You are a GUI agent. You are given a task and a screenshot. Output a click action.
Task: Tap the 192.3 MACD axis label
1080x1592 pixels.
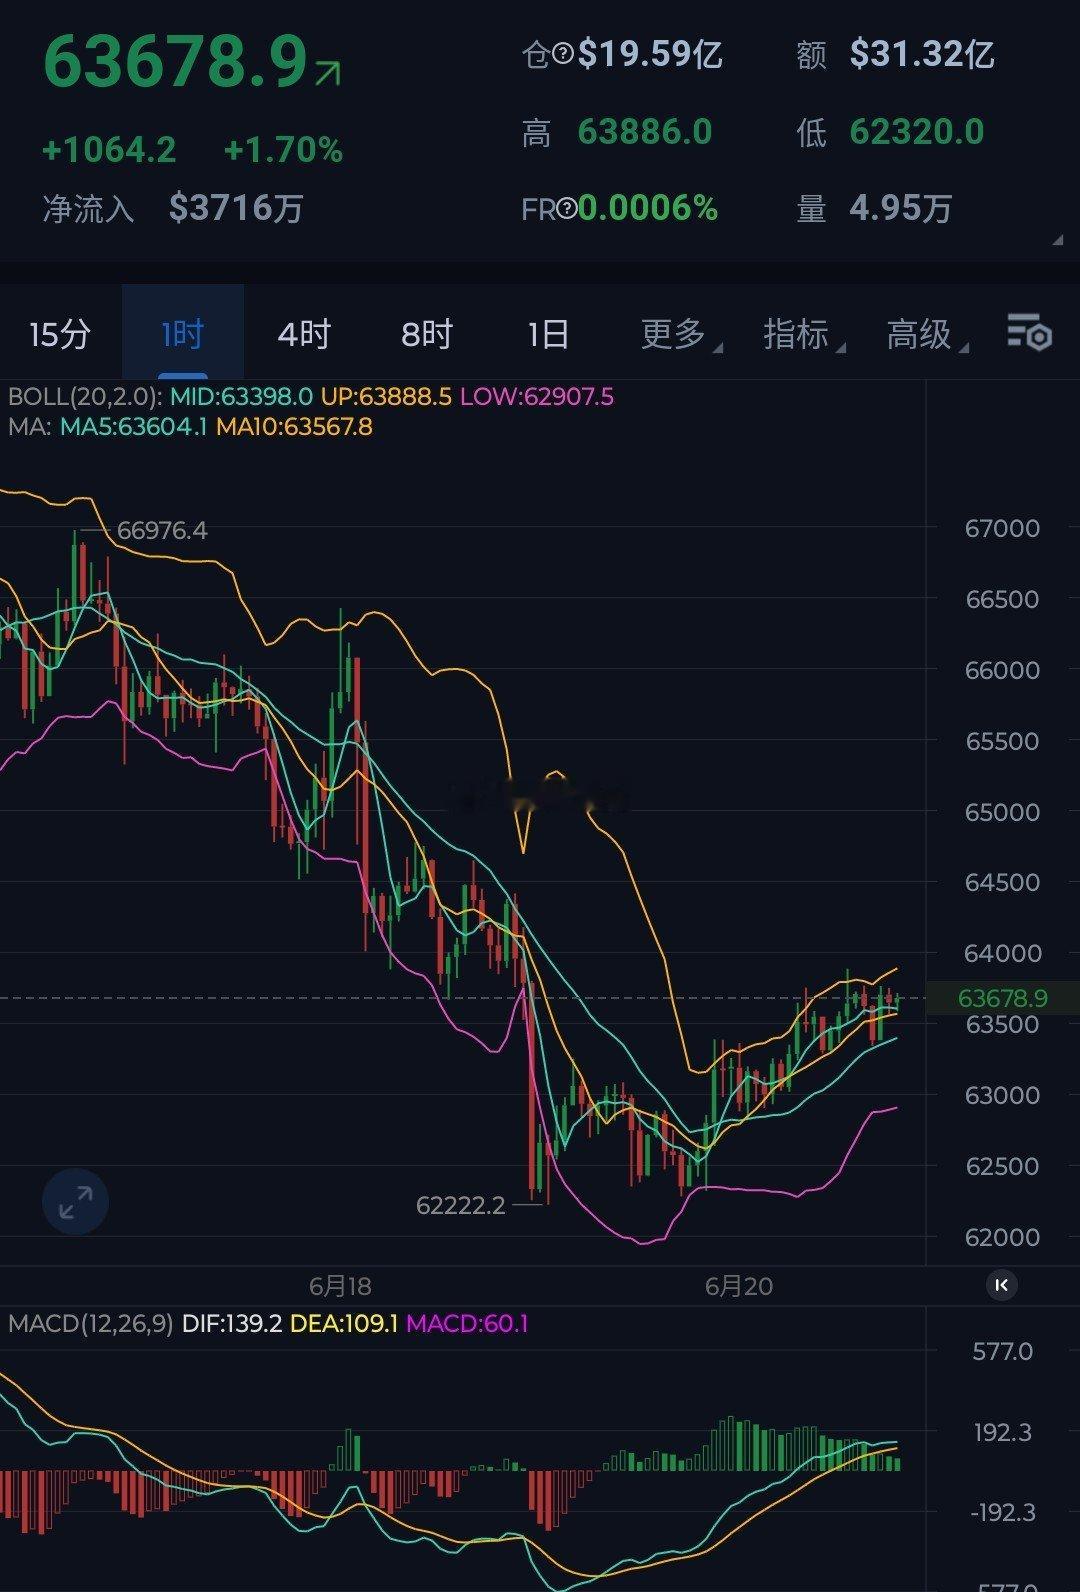coord(1002,1433)
